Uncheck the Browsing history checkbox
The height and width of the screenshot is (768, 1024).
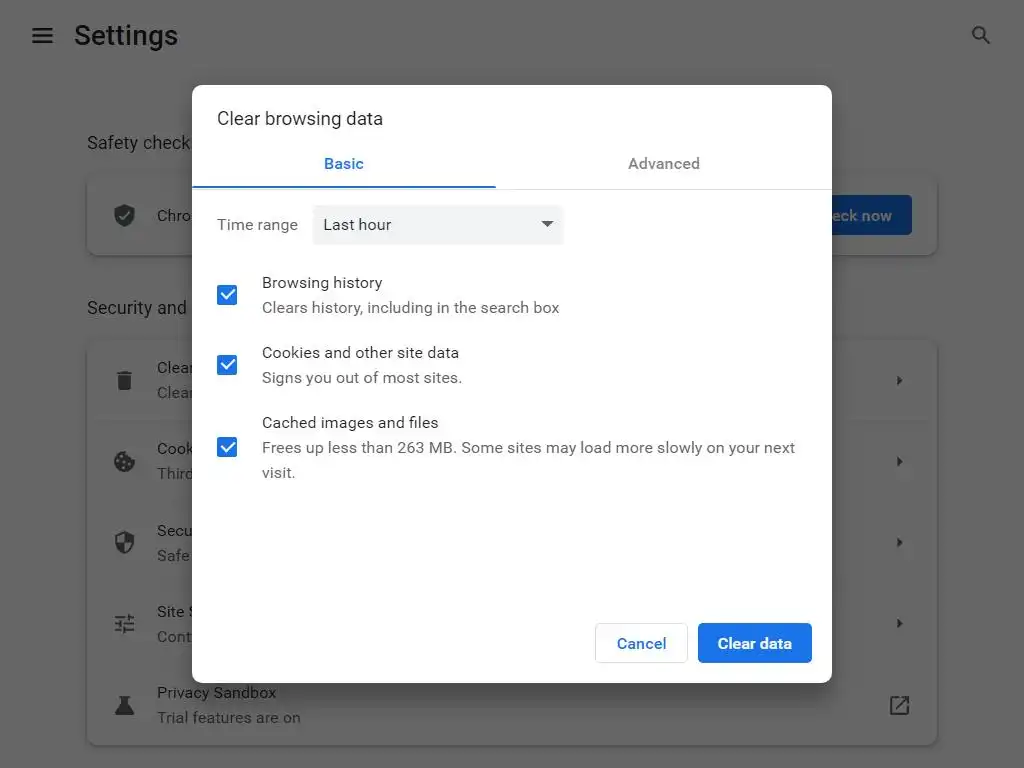pyautogui.click(x=227, y=294)
